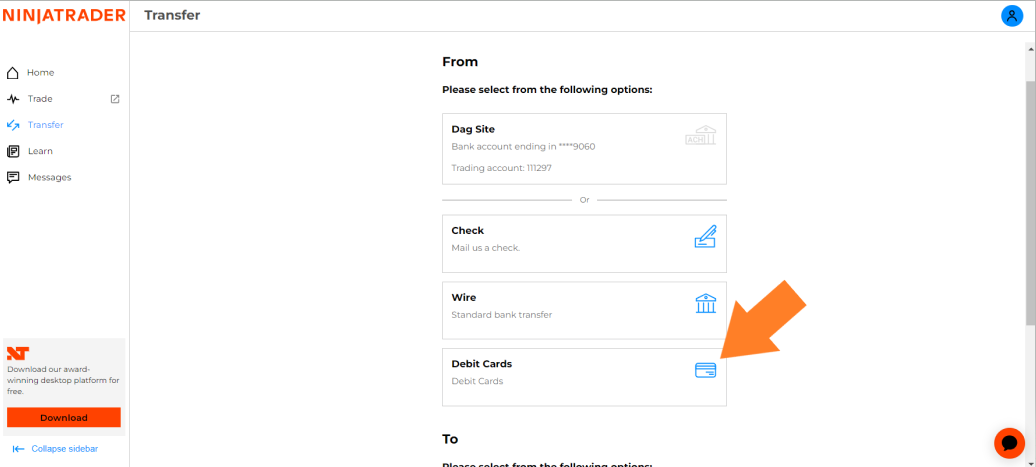The width and height of the screenshot is (1036, 467).
Task: Click the external link icon beside Trade
Action: click(115, 99)
